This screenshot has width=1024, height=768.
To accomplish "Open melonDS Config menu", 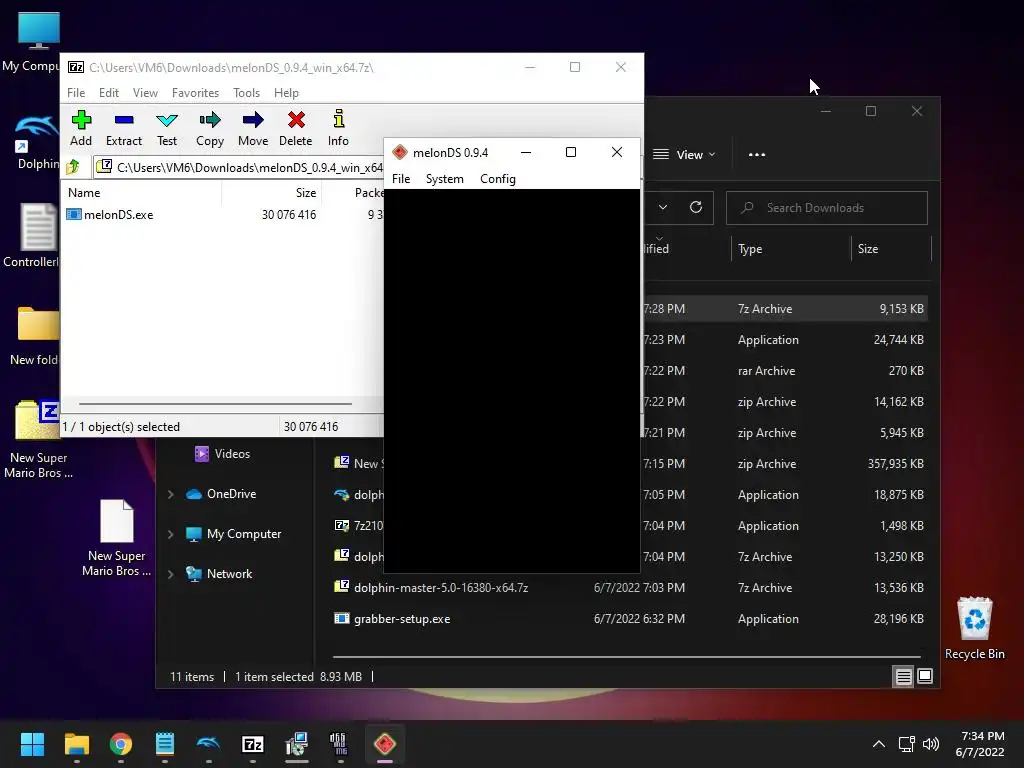I will point(498,179).
